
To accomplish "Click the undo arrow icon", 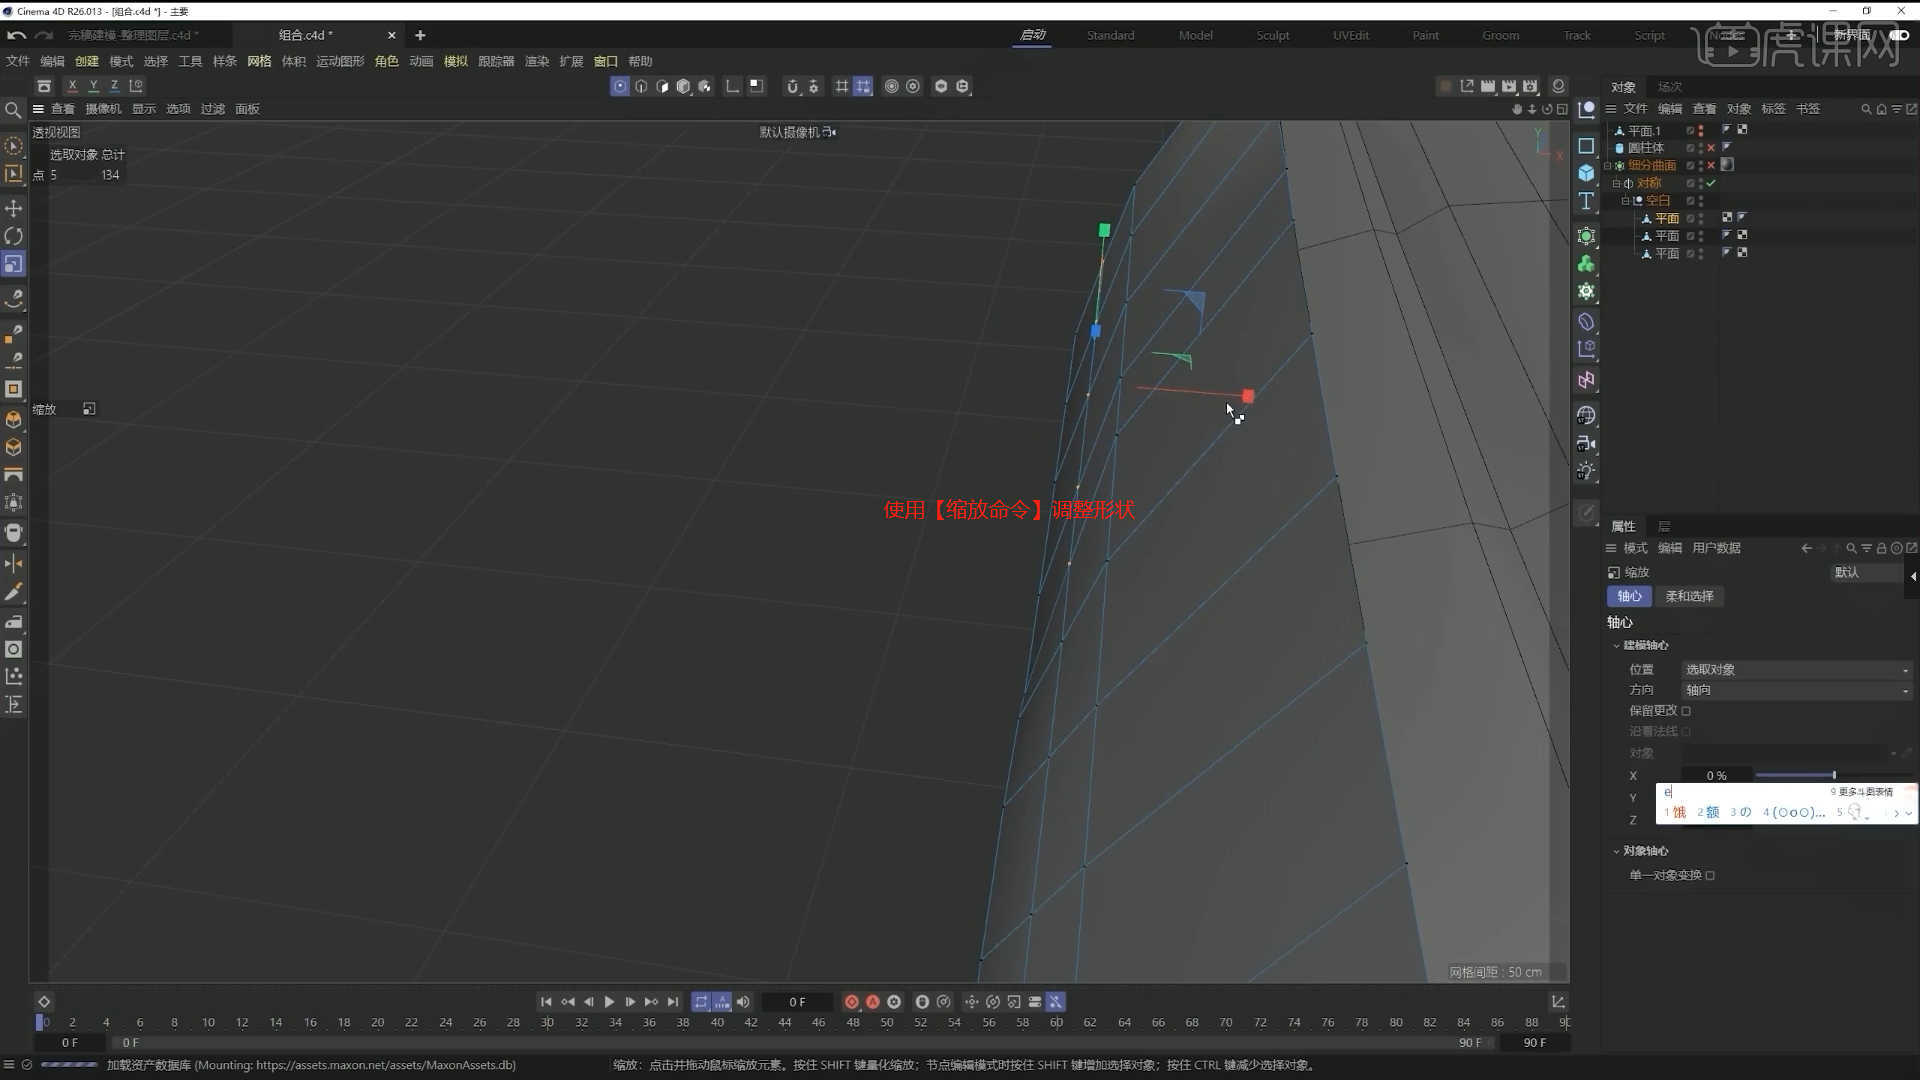I will 16,35.
